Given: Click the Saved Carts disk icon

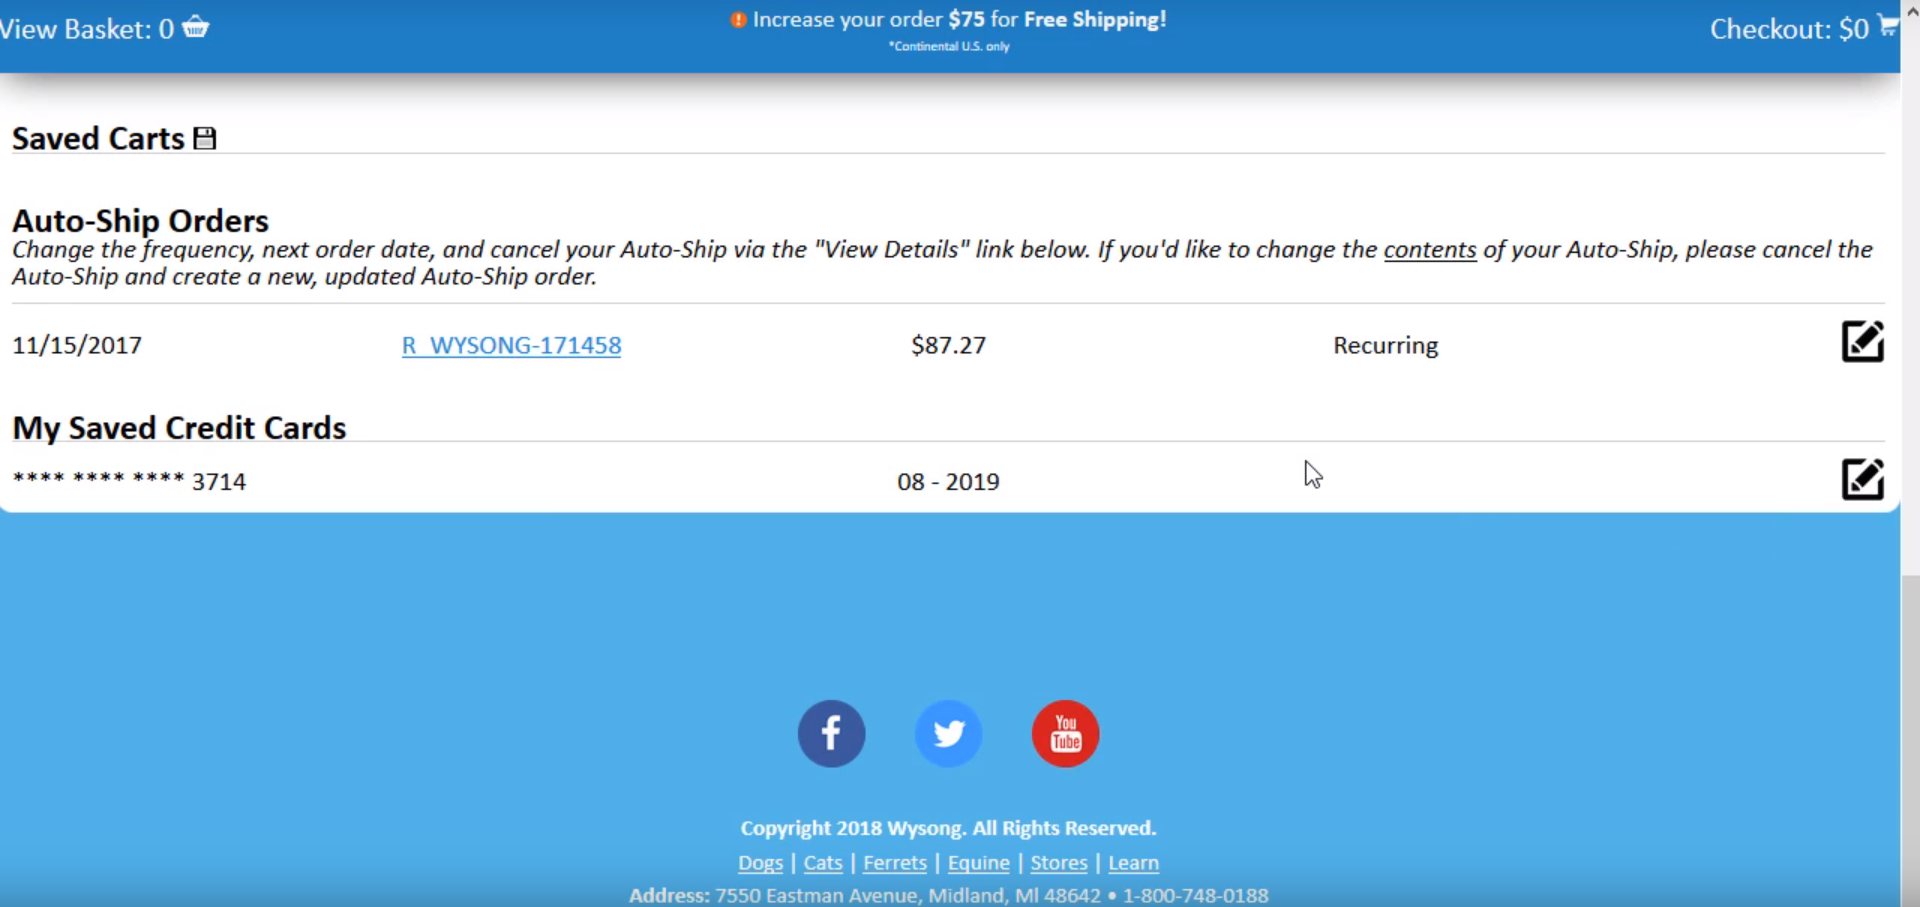Looking at the screenshot, I should click(x=205, y=138).
